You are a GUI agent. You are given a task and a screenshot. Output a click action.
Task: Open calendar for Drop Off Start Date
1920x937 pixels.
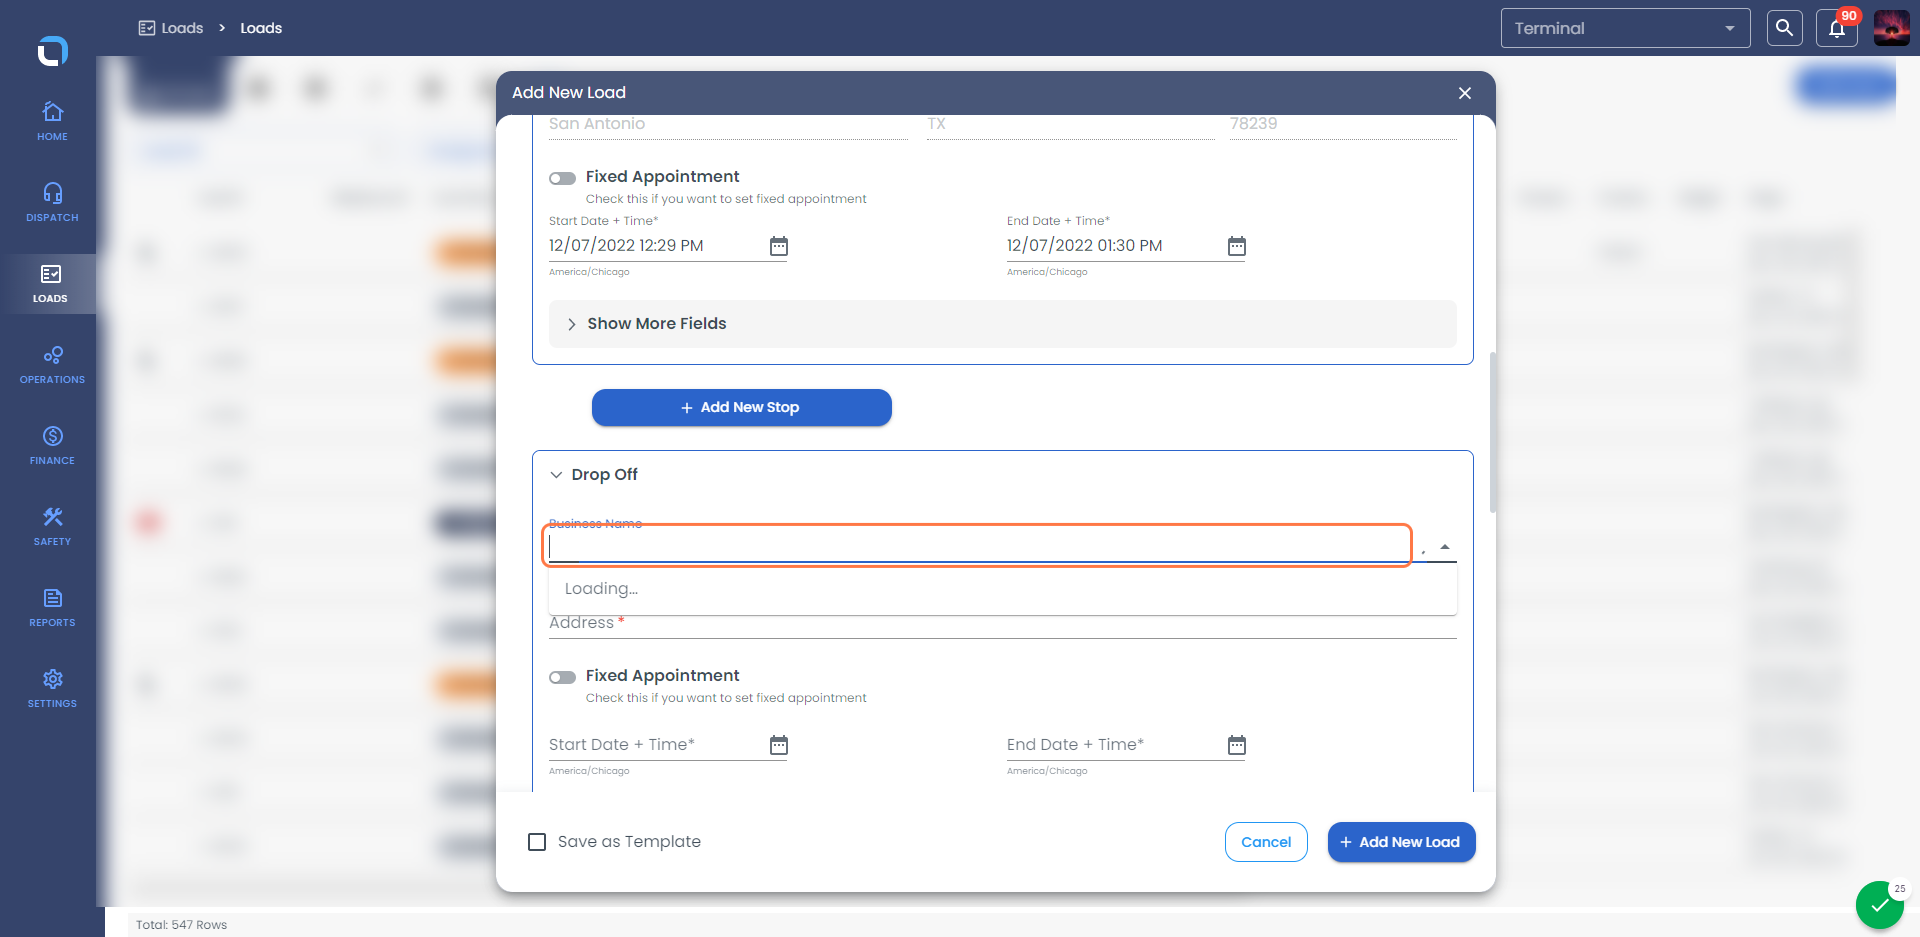point(779,745)
